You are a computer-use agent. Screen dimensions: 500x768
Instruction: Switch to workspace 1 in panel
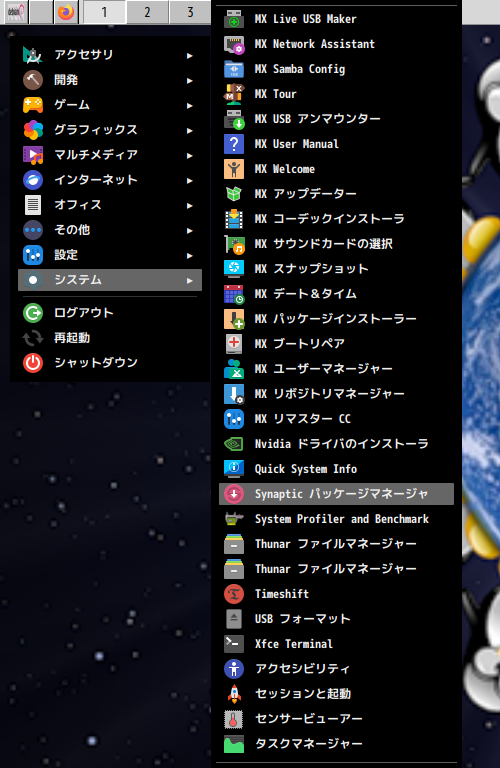click(x=104, y=12)
